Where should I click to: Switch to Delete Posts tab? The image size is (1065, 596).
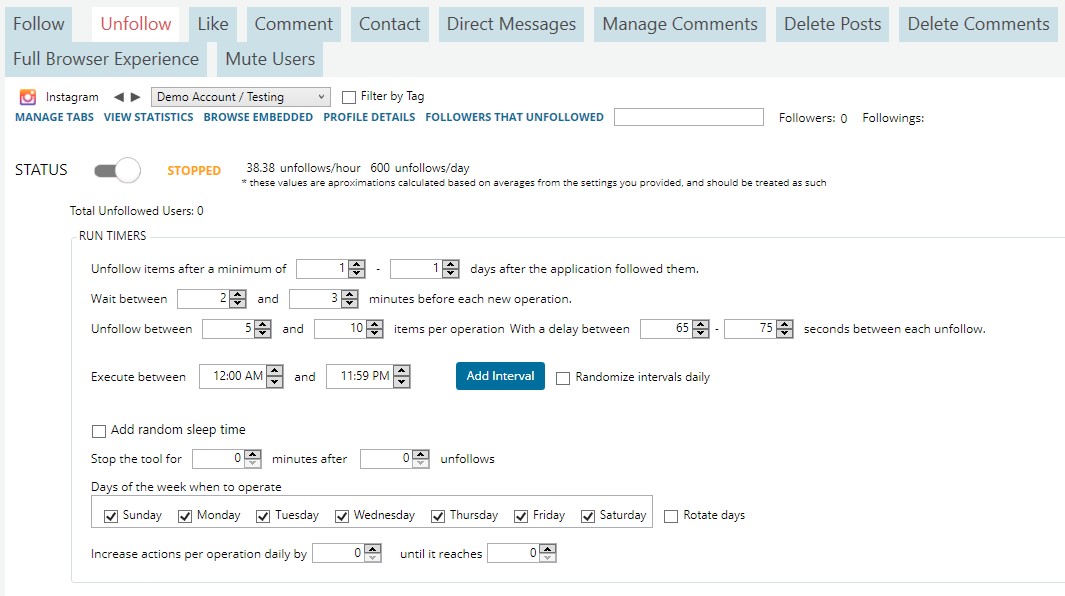point(833,24)
